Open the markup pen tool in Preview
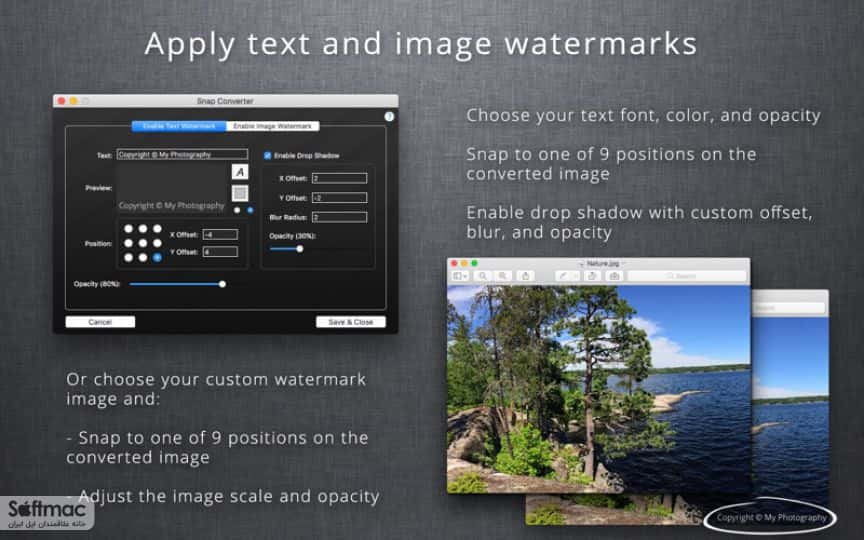 [562, 276]
